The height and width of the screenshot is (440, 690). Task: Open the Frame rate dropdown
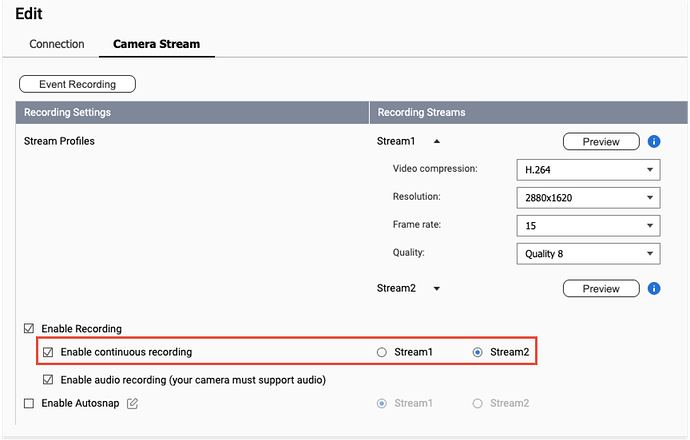588,226
